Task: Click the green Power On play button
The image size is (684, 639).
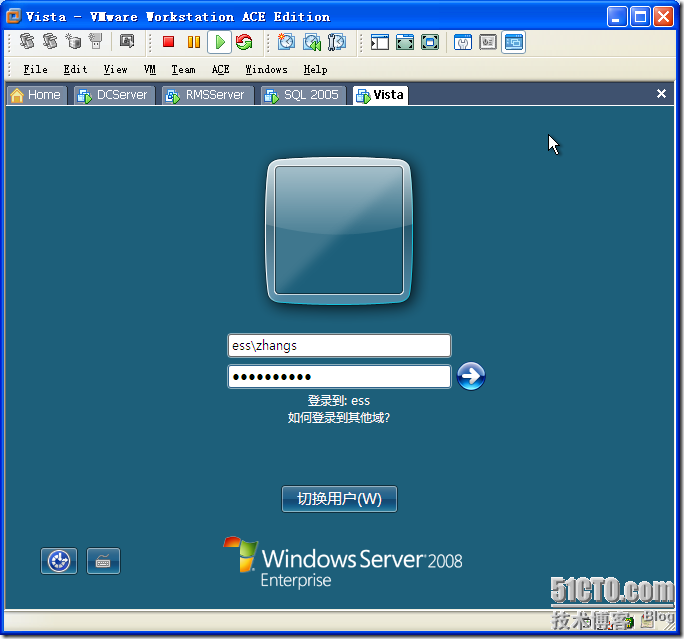Action: [x=219, y=42]
